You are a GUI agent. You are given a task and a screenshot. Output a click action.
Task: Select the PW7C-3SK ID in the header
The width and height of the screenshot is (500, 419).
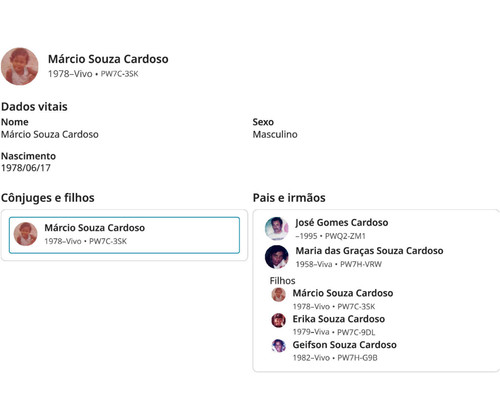119,74
